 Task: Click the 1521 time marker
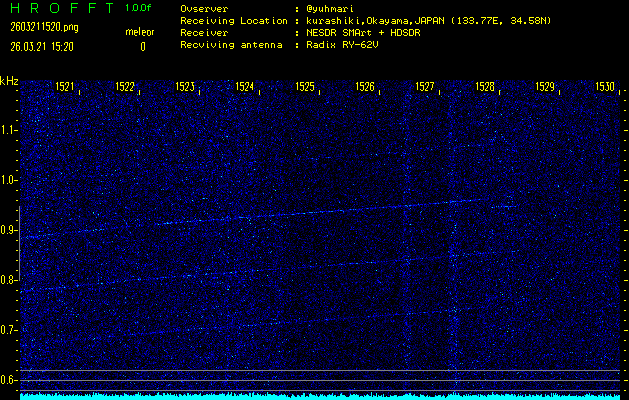click(65, 87)
